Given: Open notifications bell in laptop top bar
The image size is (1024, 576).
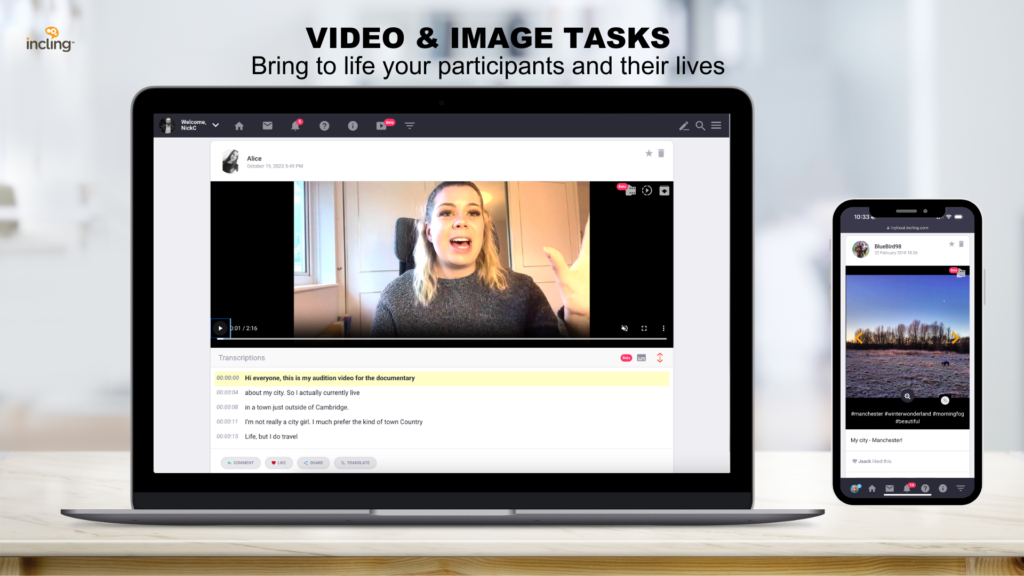Looking at the screenshot, I should (295, 126).
